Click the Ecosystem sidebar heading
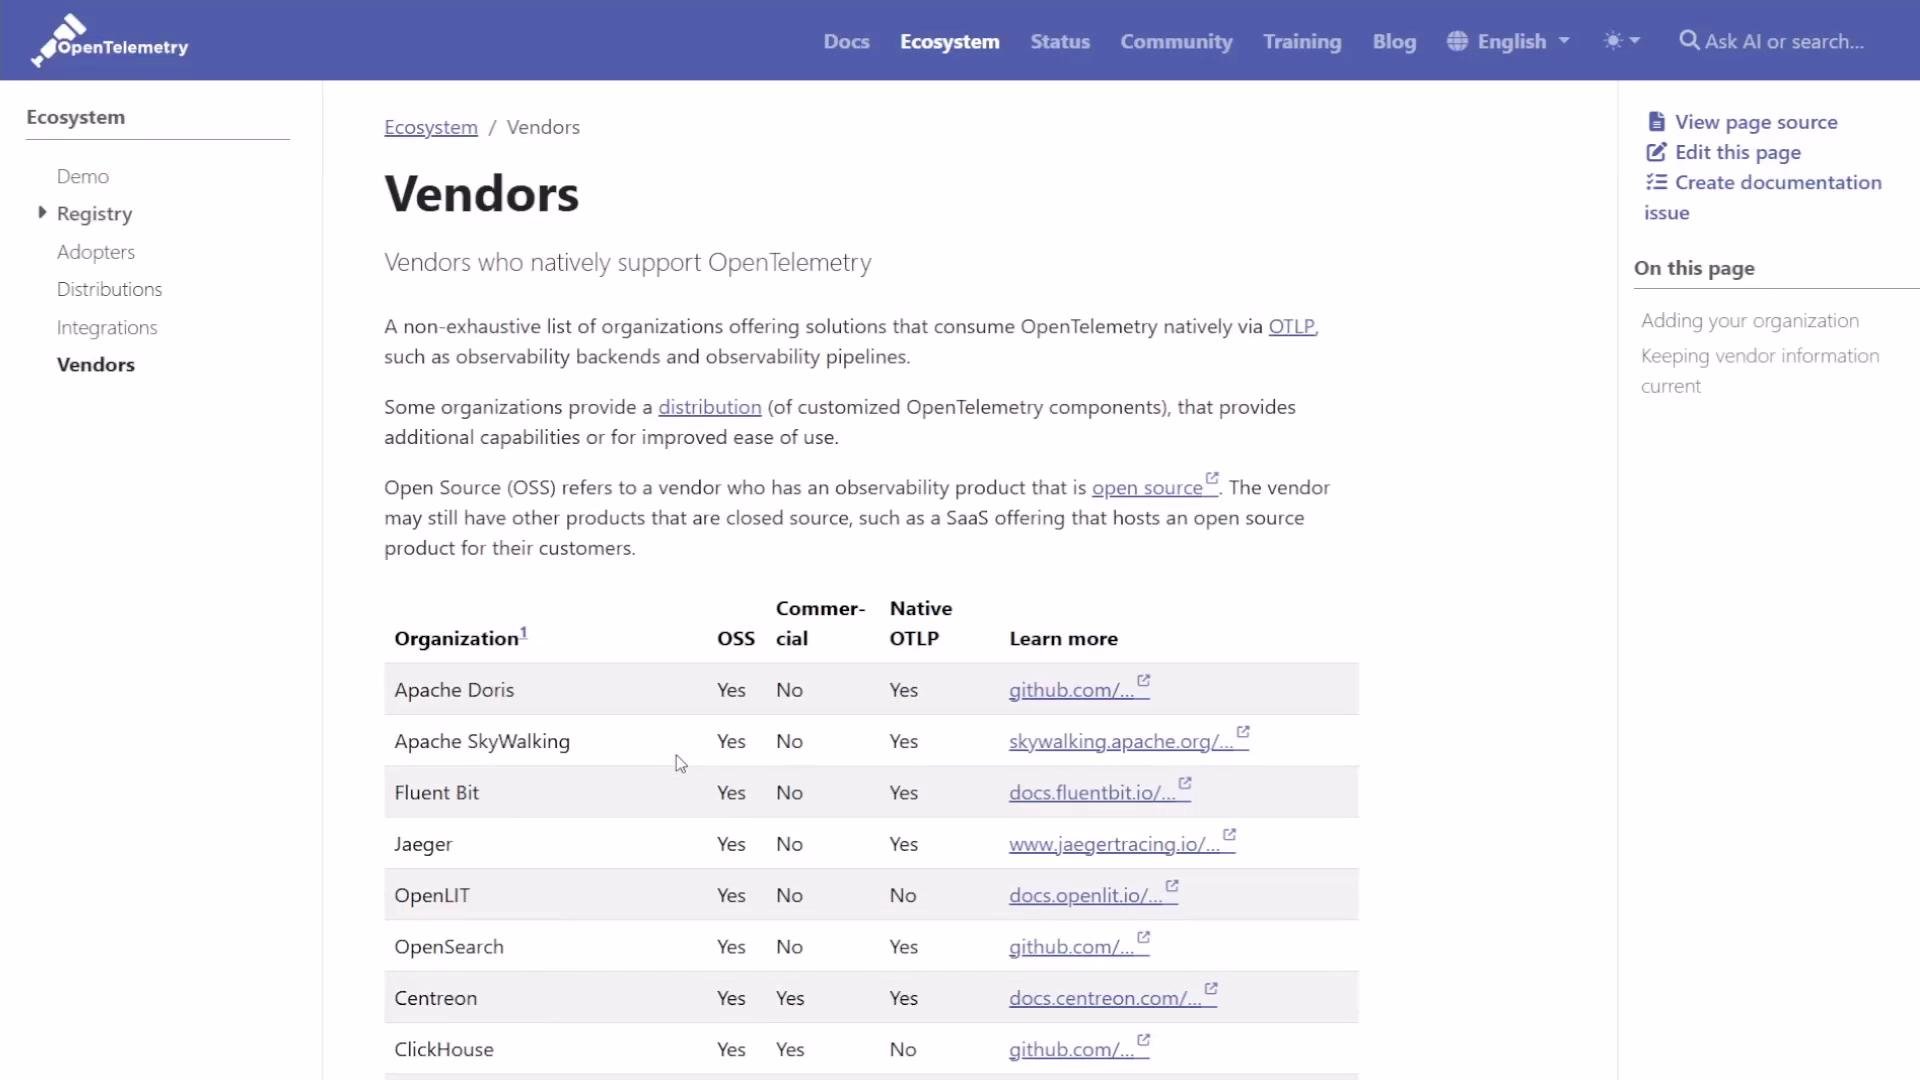The image size is (1920, 1080). tap(76, 117)
